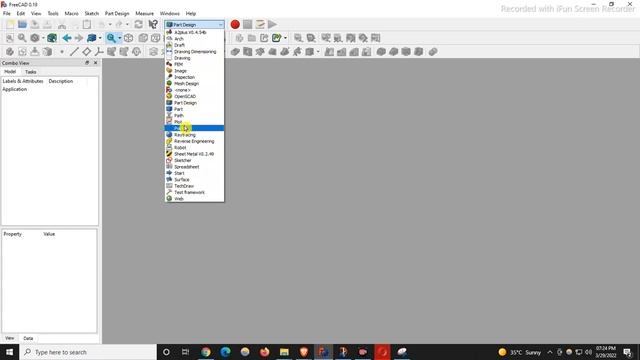Open the Macro menu

[71, 13]
